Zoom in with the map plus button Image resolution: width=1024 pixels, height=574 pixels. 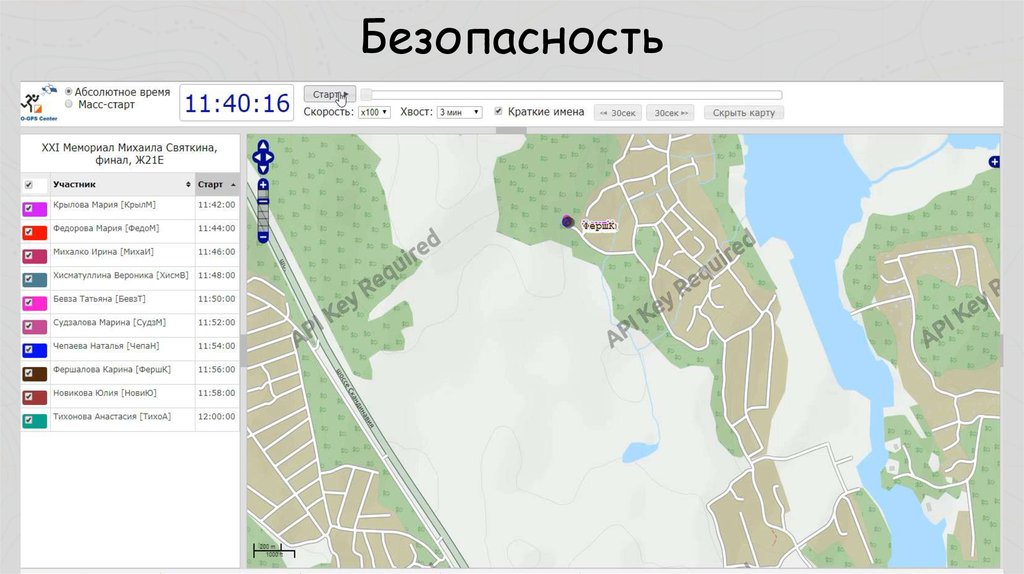tap(263, 185)
